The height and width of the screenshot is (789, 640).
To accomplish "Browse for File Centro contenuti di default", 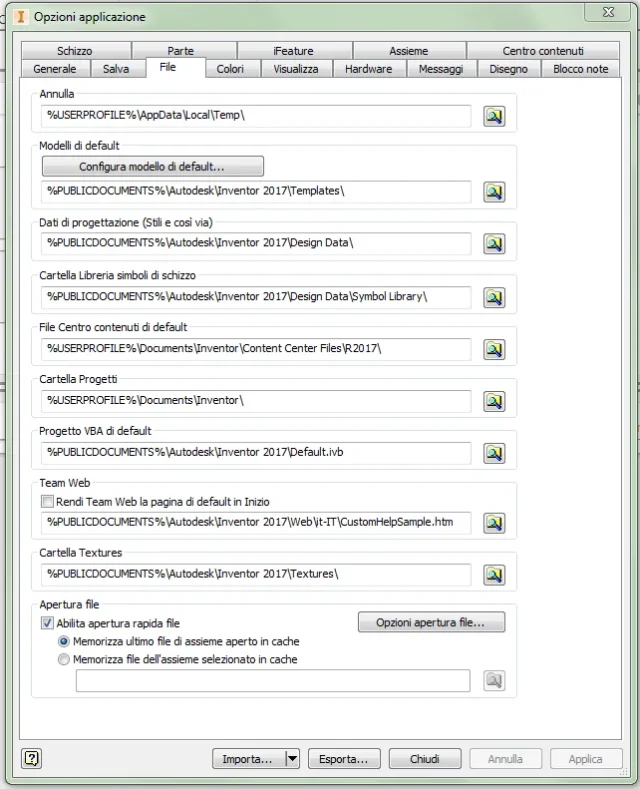I will [494, 349].
